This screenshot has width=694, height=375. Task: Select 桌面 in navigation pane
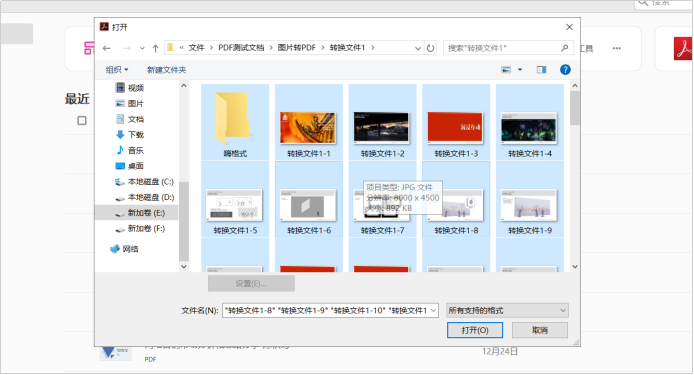tap(130, 166)
